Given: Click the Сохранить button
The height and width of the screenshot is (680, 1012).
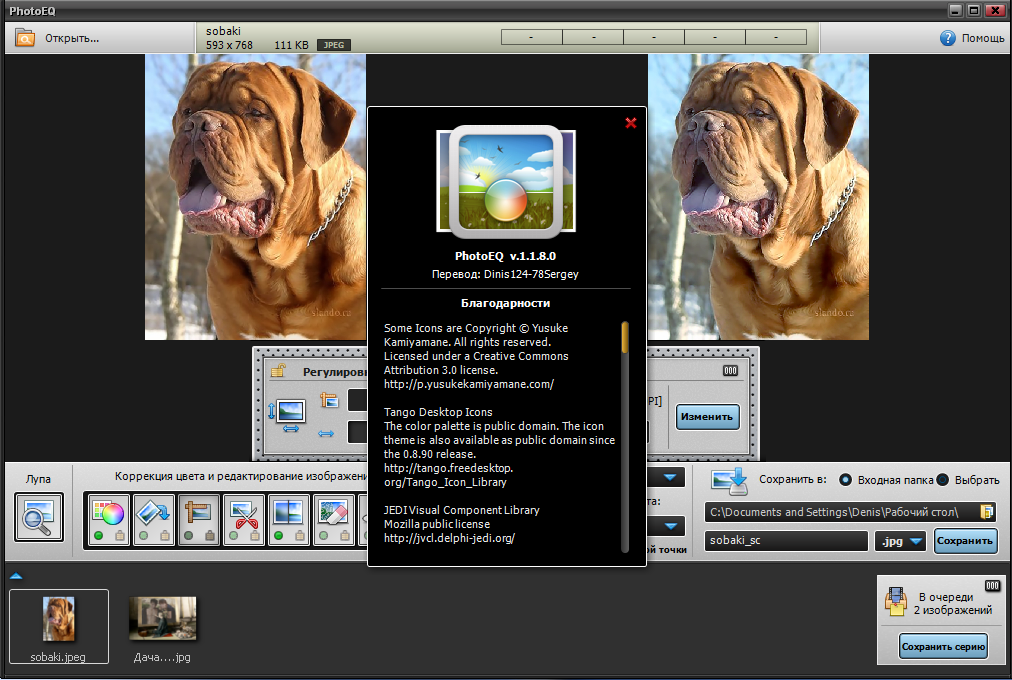Looking at the screenshot, I should (965, 541).
